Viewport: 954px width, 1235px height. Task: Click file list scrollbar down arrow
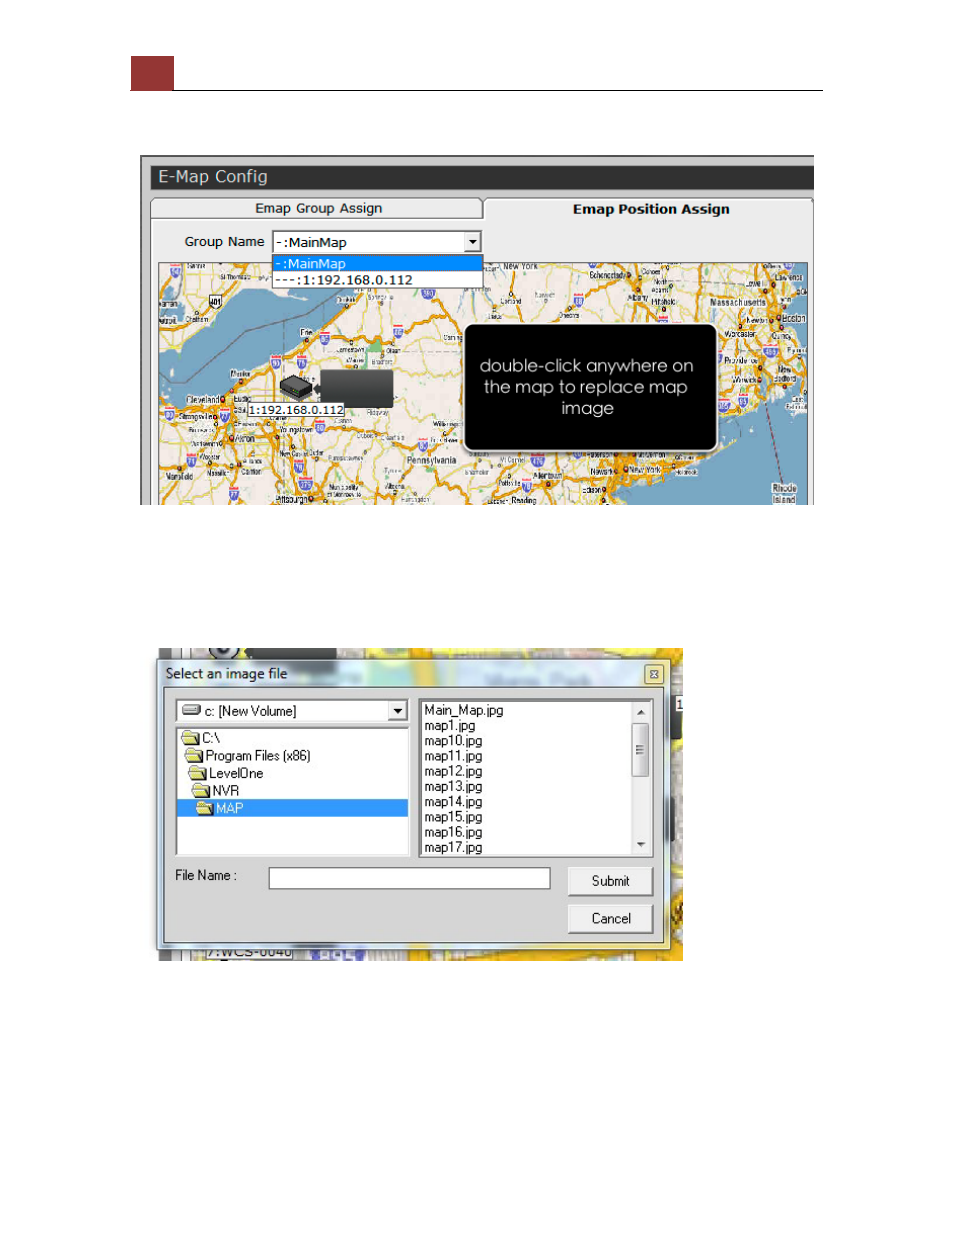click(641, 846)
